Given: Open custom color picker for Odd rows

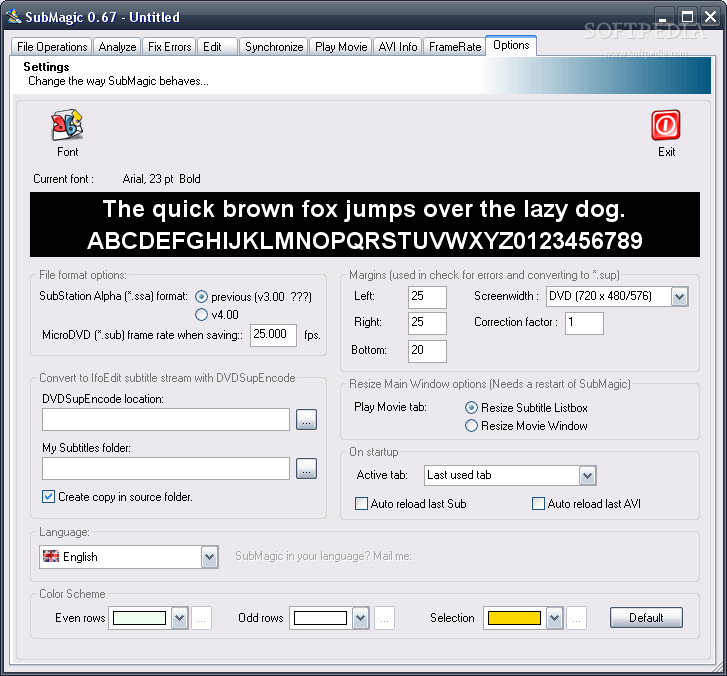Looking at the screenshot, I should coord(384,618).
